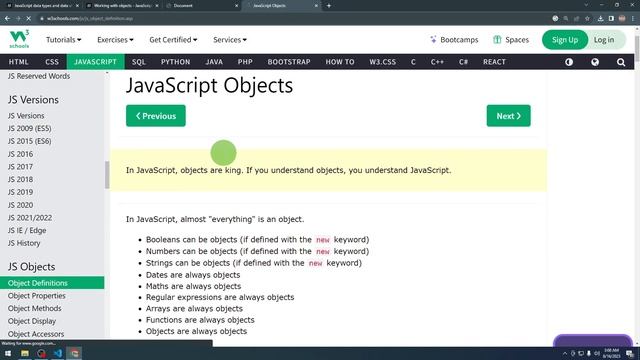Image resolution: width=640 pixels, height=360 pixels.
Task: Expand the Get Certified dropdown
Action: coord(173,40)
